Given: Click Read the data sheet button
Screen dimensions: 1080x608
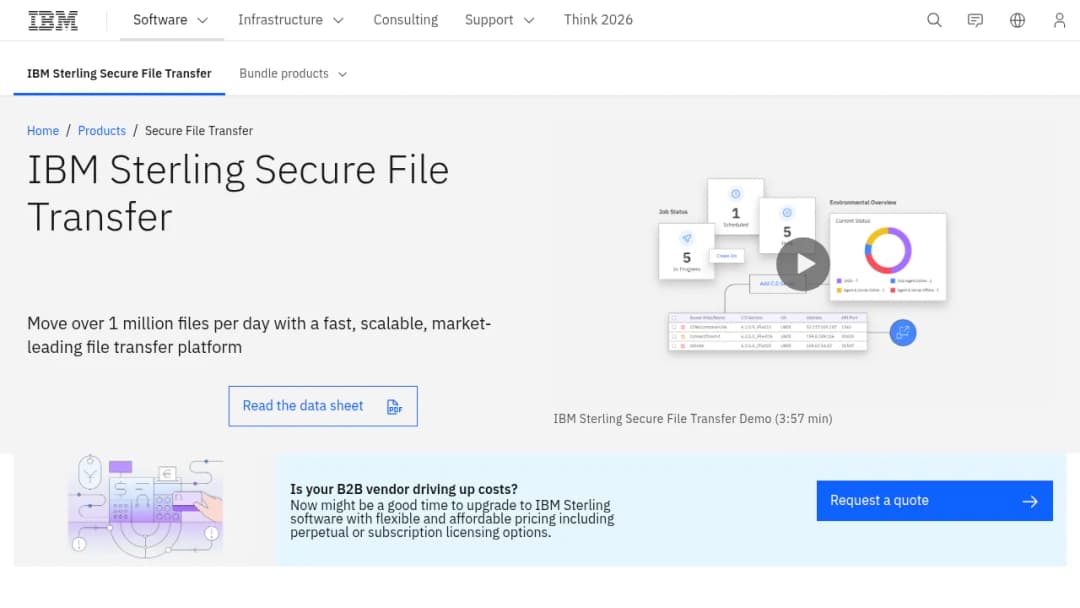Looking at the screenshot, I should coord(323,406).
